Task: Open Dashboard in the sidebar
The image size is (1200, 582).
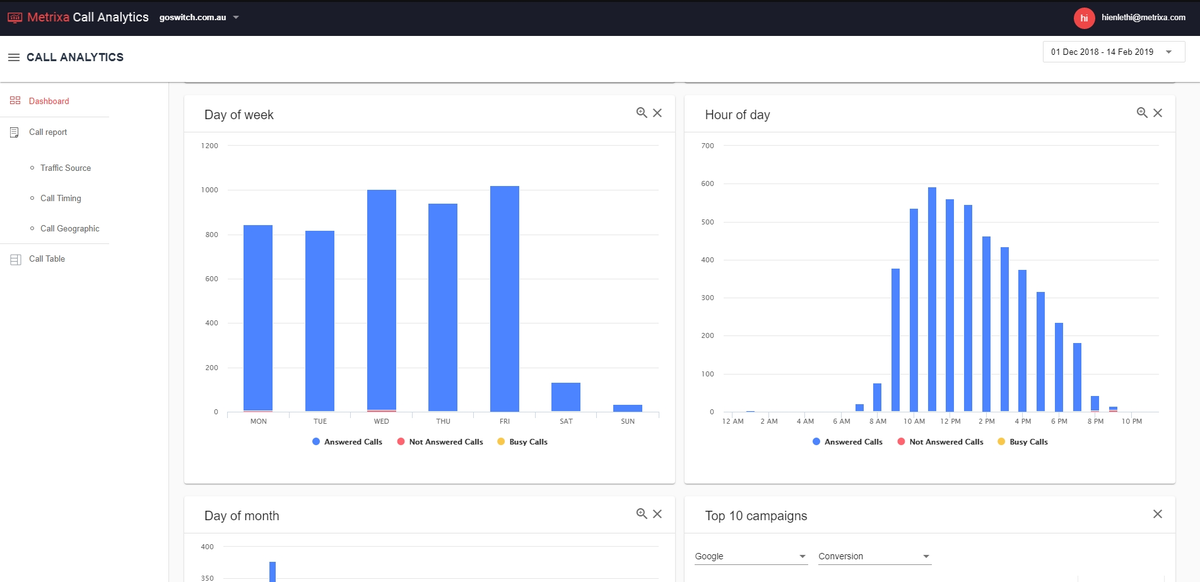Action: pyautogui.click(x=49, y=101)
